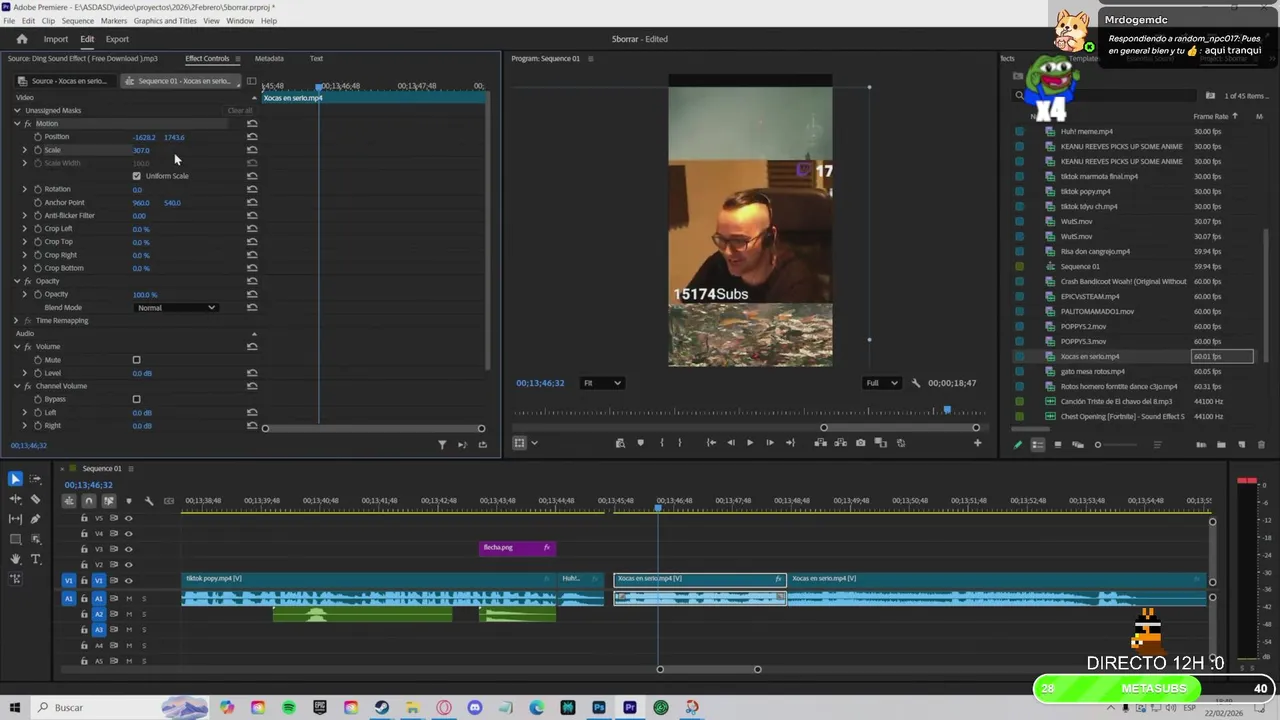
Task: Click the filter funnel in Effect Controls
Action: [x=442, y=445]
